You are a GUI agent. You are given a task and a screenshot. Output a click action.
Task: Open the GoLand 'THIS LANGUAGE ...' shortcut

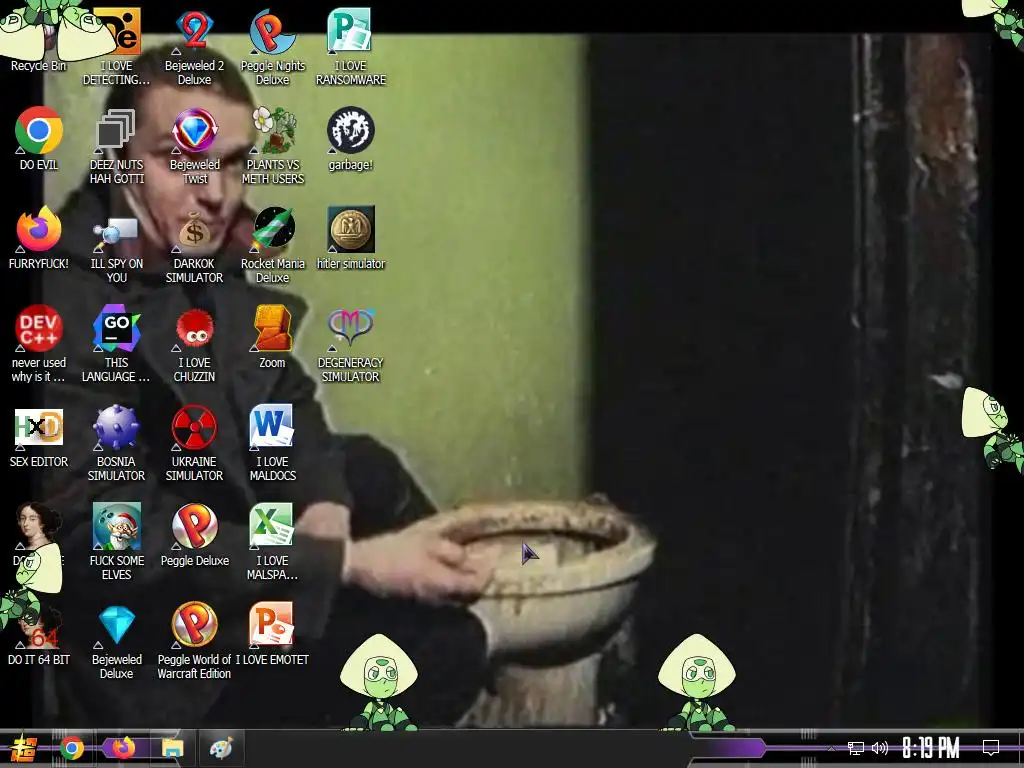pyautogui.click(x=116, y=344)
